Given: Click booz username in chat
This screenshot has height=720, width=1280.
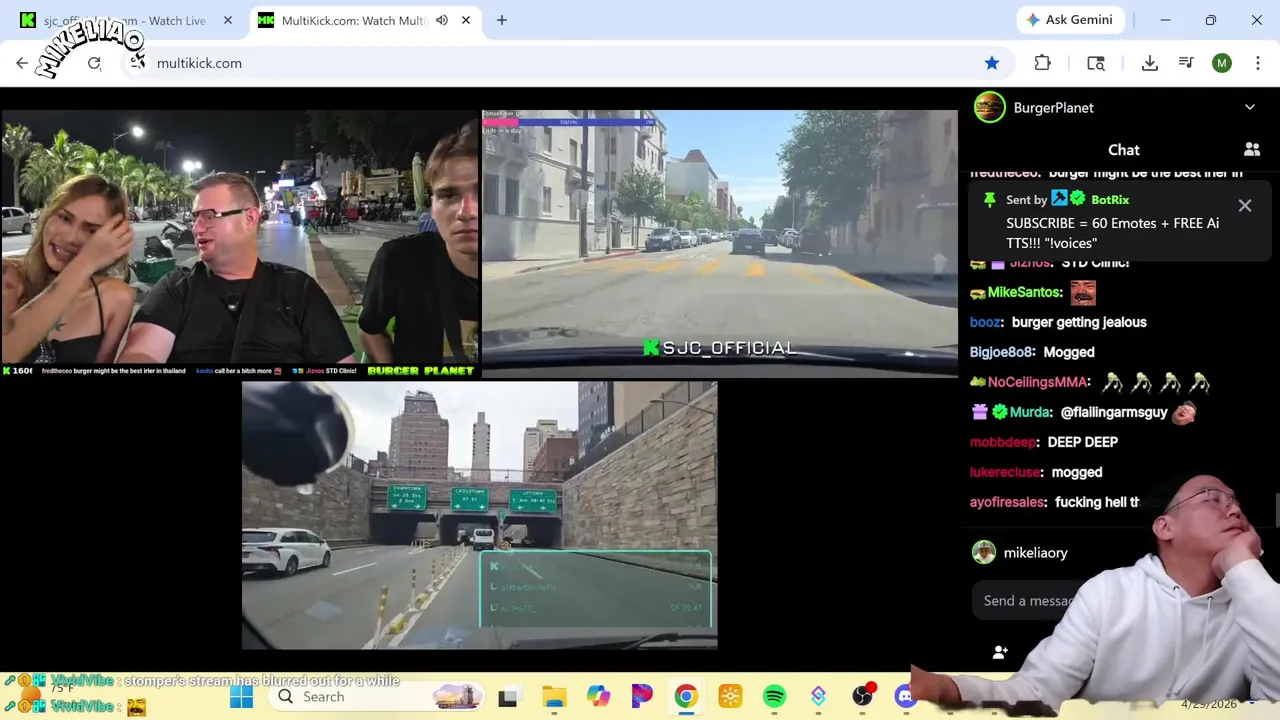Looking at the screenshot, I should pos(986,322).
